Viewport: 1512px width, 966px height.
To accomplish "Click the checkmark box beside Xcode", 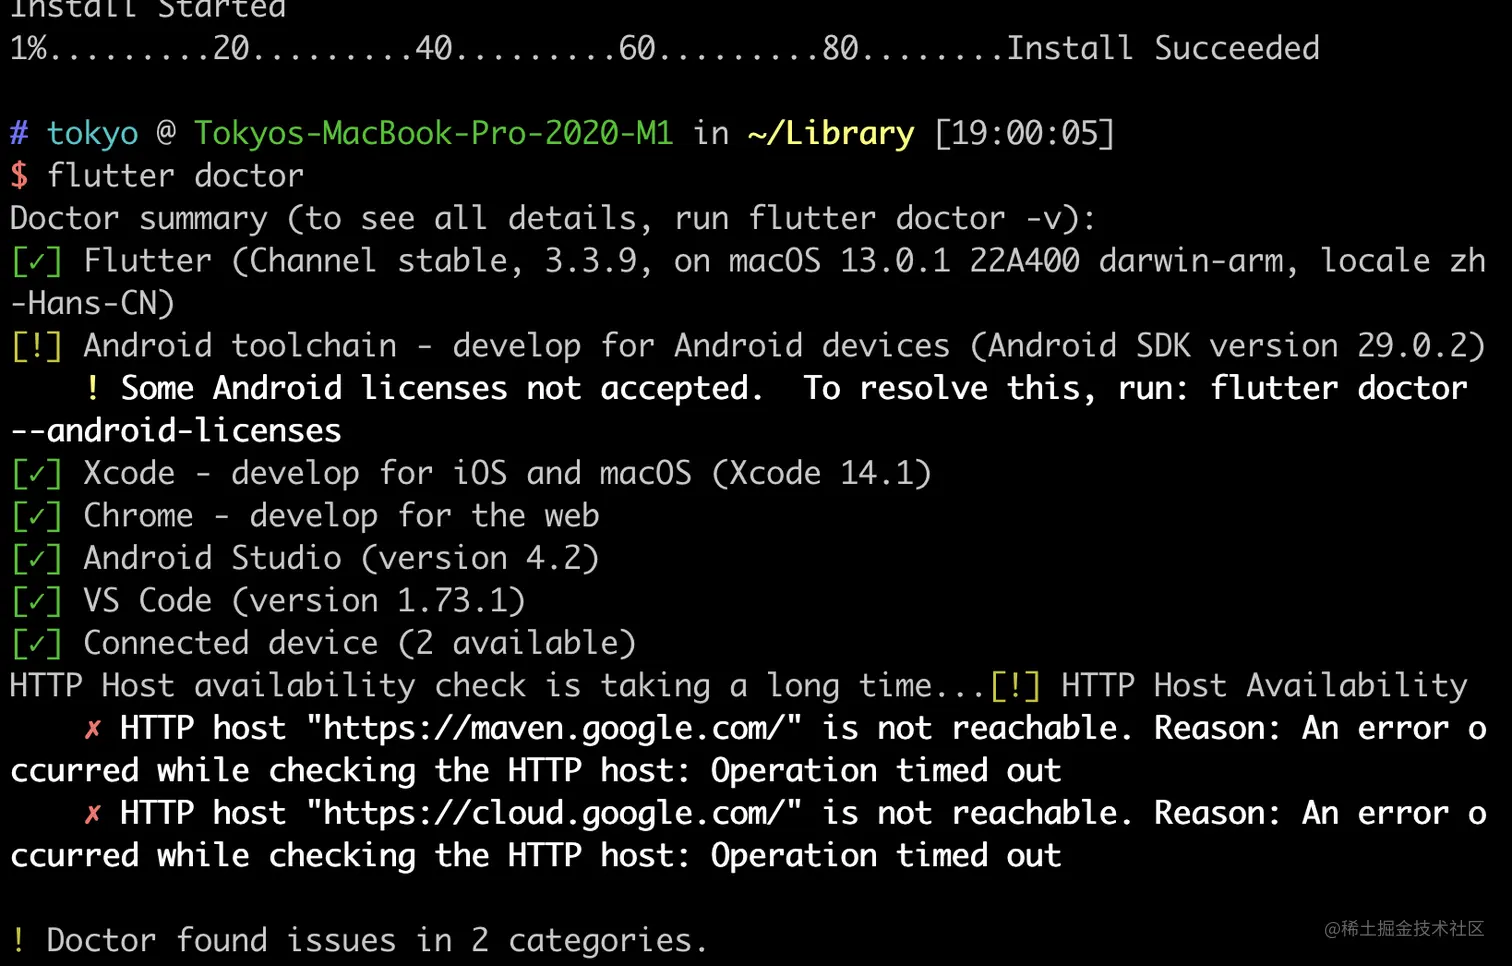I will tap(36, 474).
